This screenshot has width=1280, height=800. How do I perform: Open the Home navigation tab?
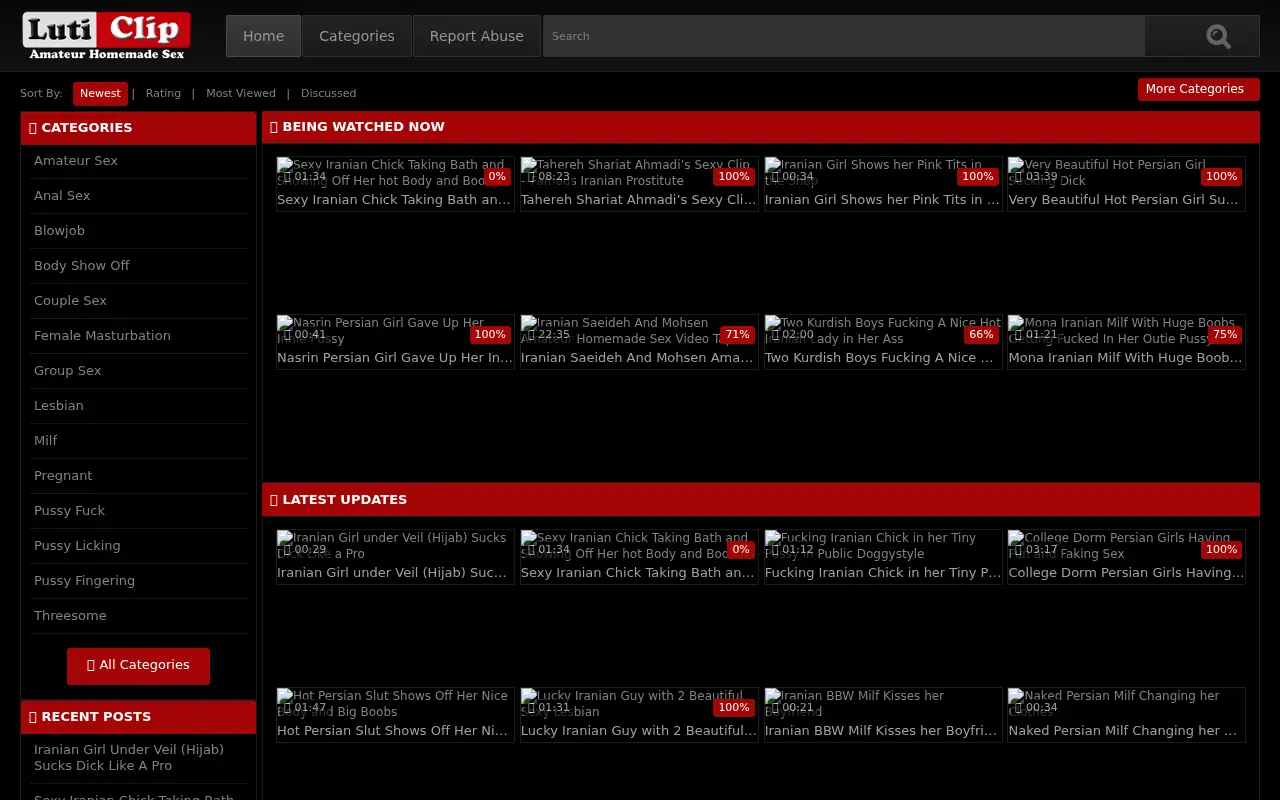tap(263, 36)
